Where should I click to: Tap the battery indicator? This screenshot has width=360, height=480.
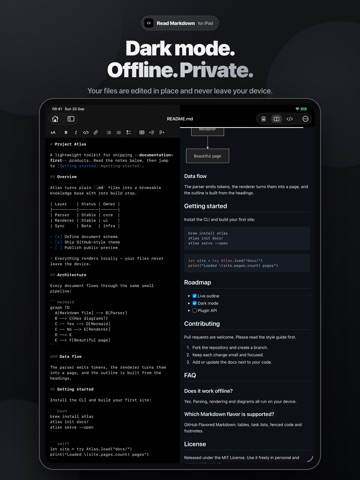pos(304,109)
